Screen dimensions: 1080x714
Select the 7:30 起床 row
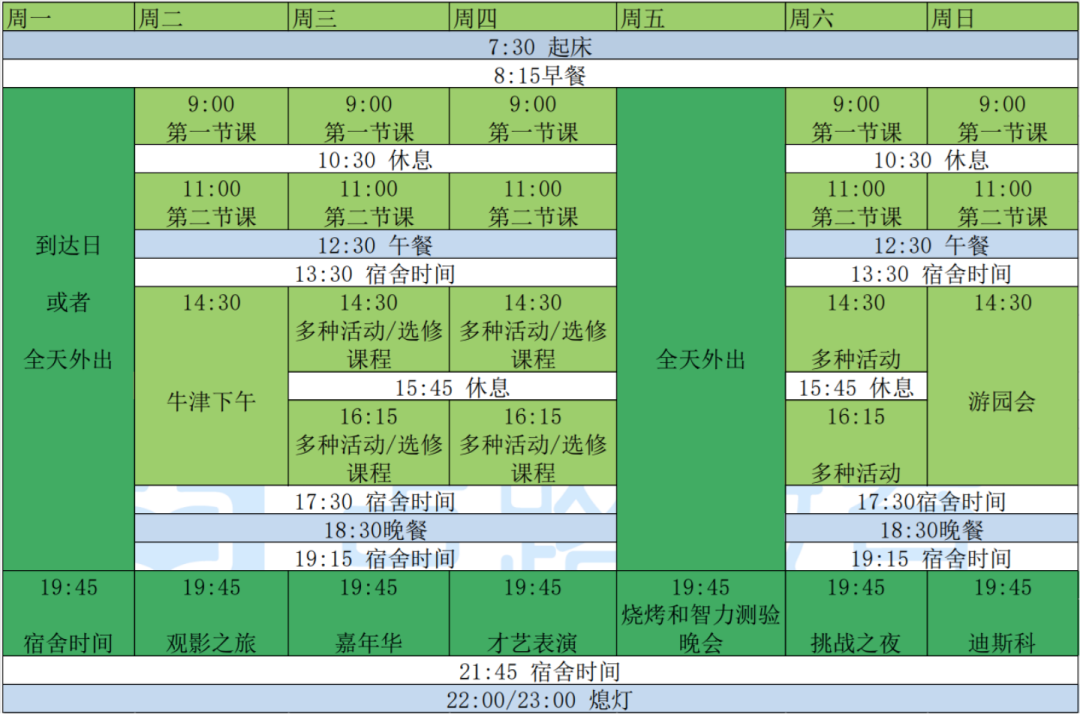540,46
